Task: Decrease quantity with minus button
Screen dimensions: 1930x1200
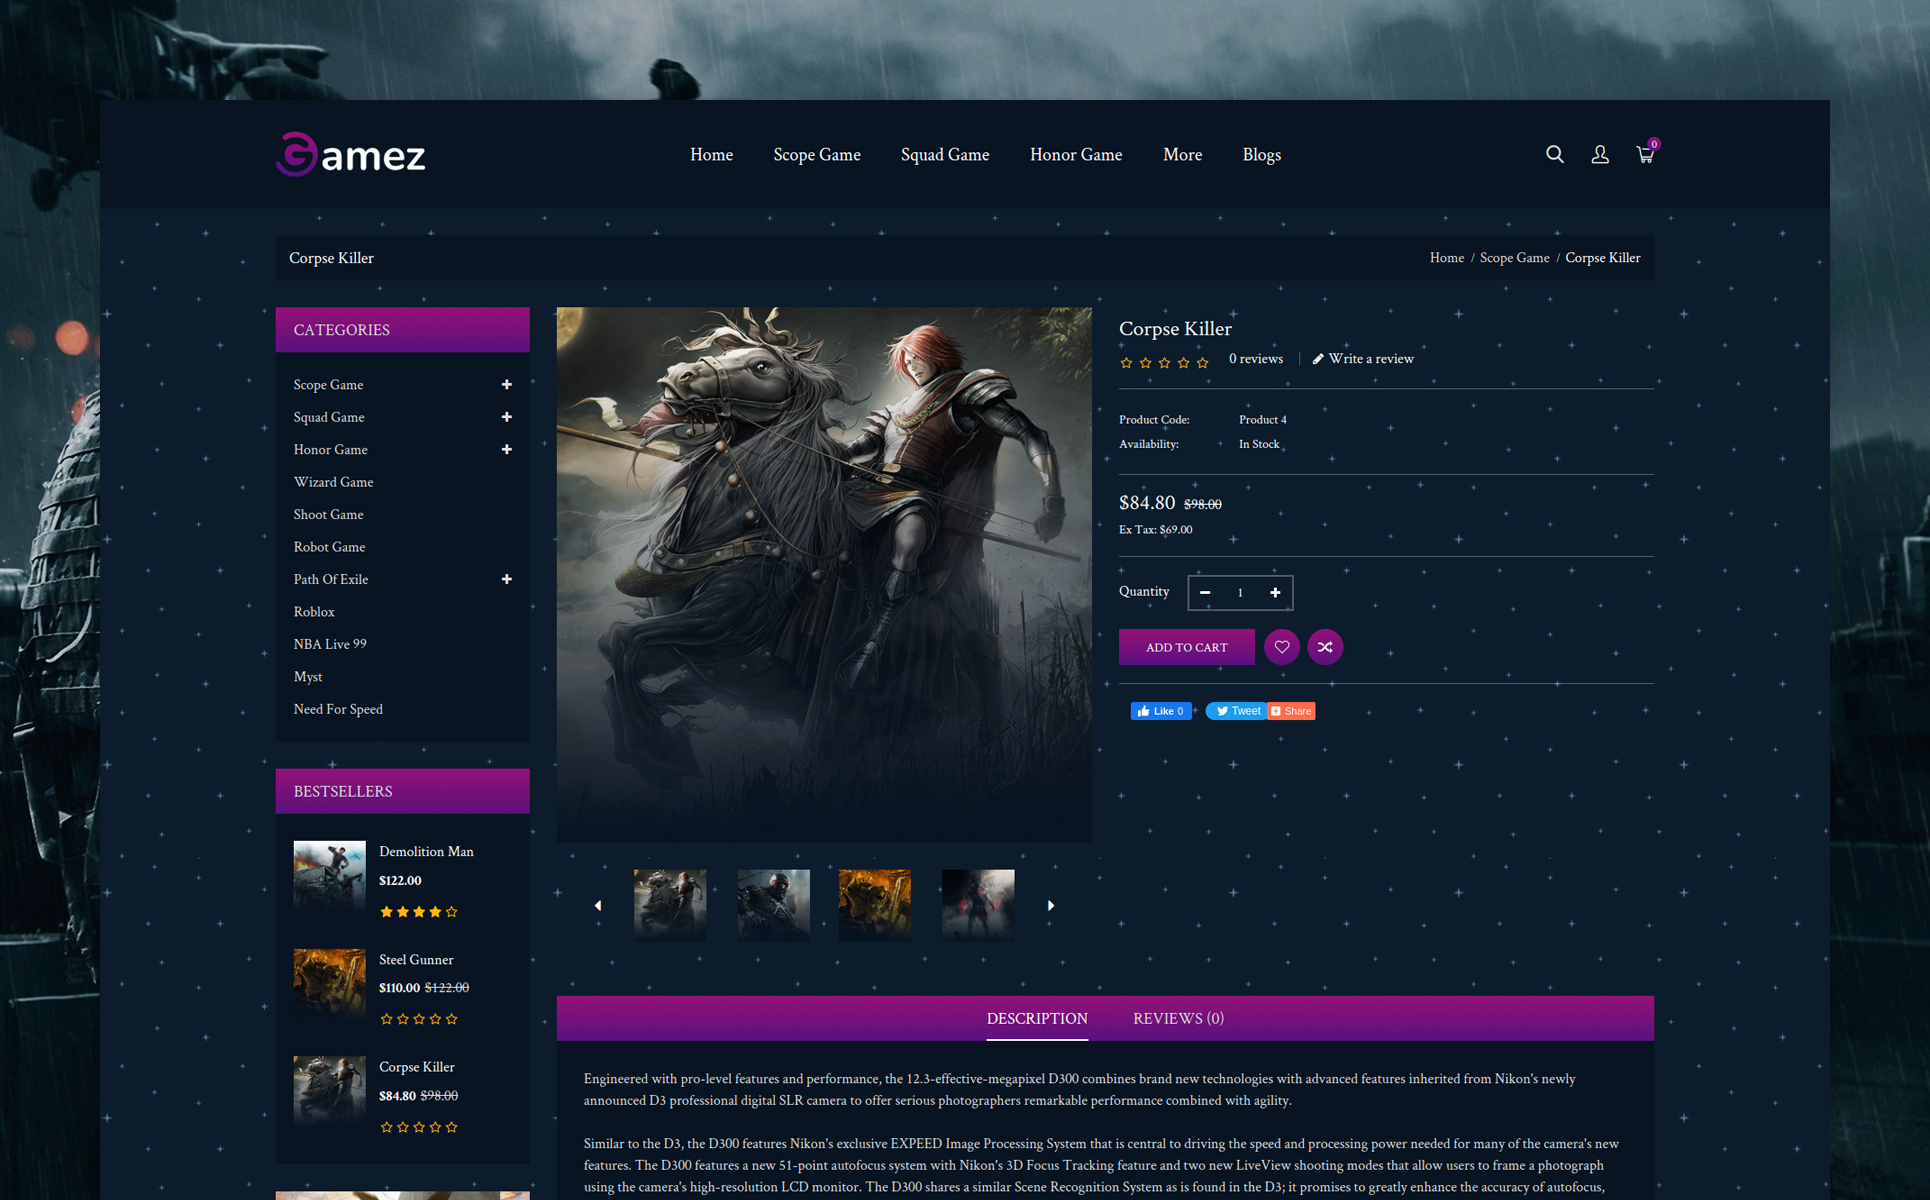Action: click(x=1205, y=593)
